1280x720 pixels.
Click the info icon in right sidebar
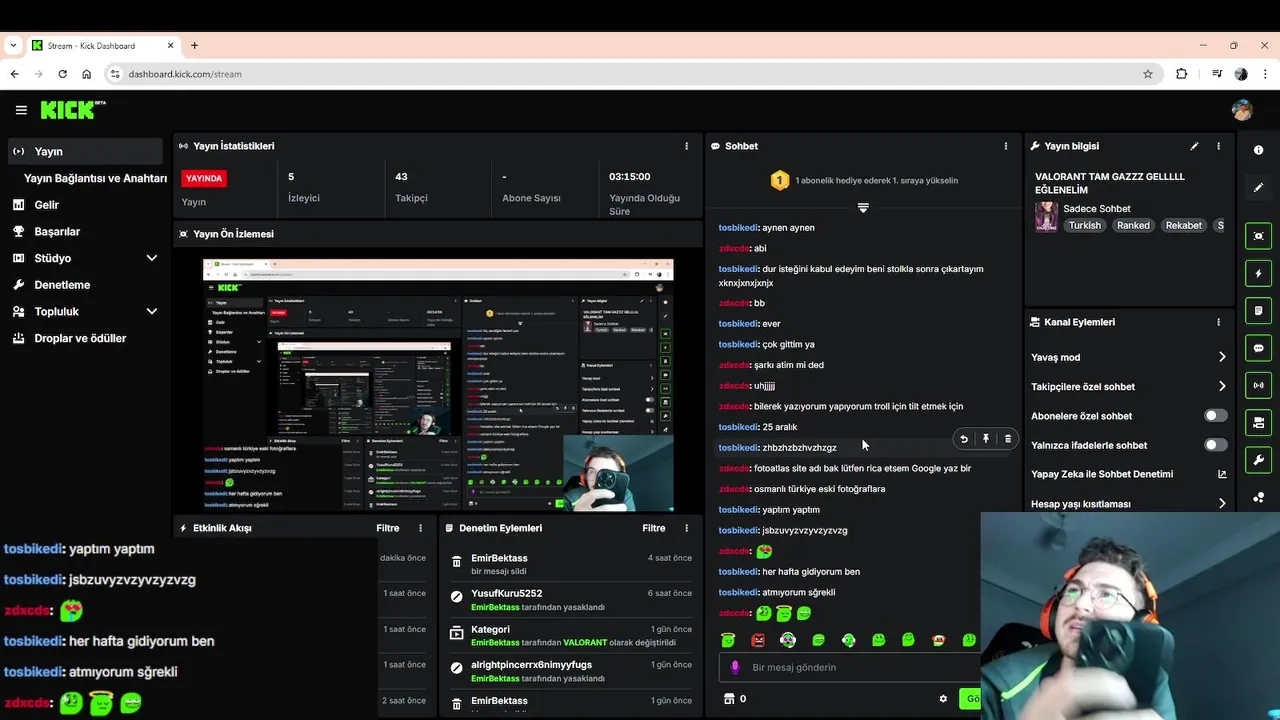1258,150
